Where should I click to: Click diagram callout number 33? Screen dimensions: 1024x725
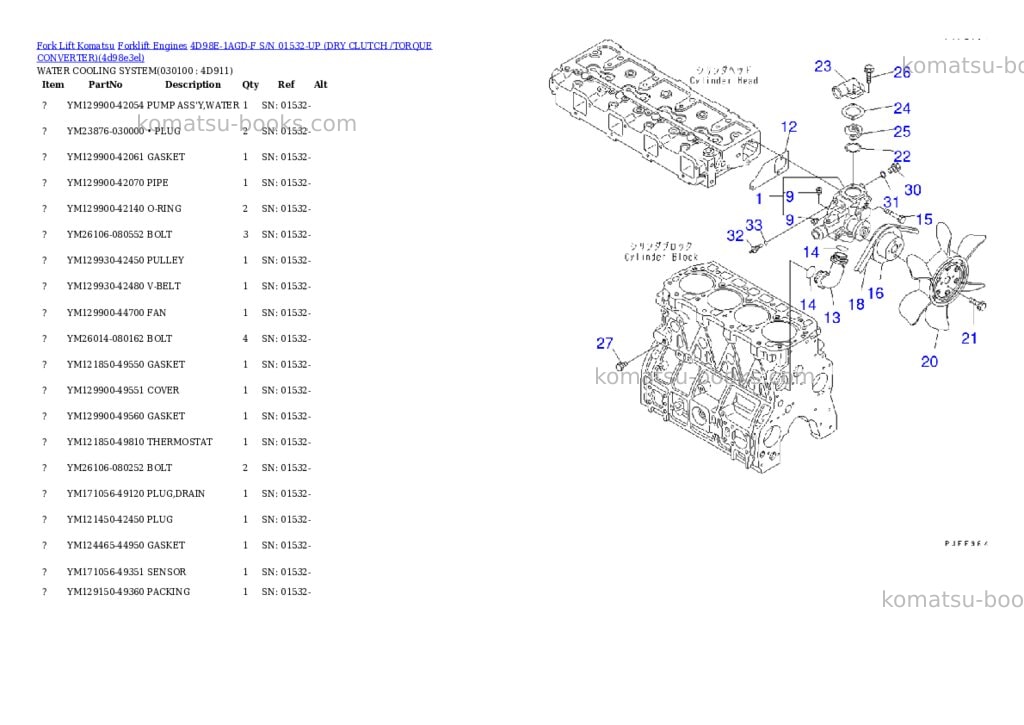tap(754, 225)
